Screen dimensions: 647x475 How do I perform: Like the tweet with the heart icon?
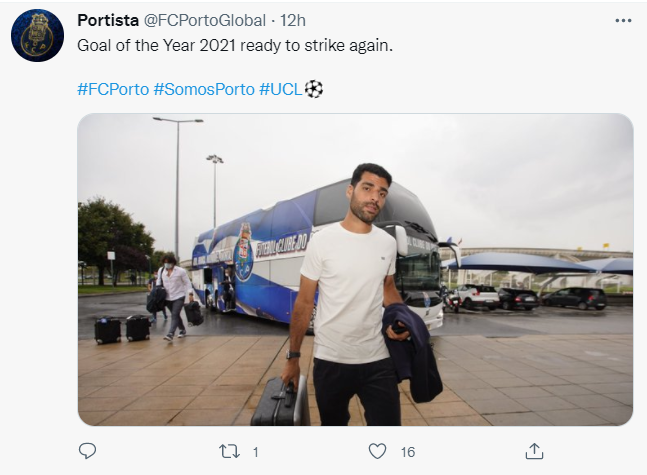click(377, 452)
